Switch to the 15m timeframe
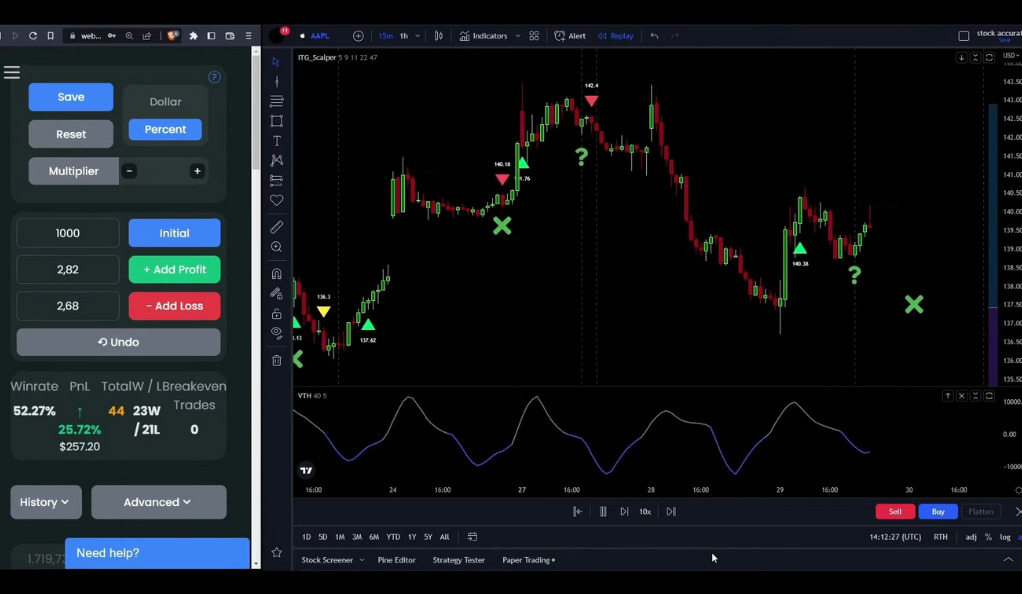Screen dimensions: 1022x594 click(386, 36)
